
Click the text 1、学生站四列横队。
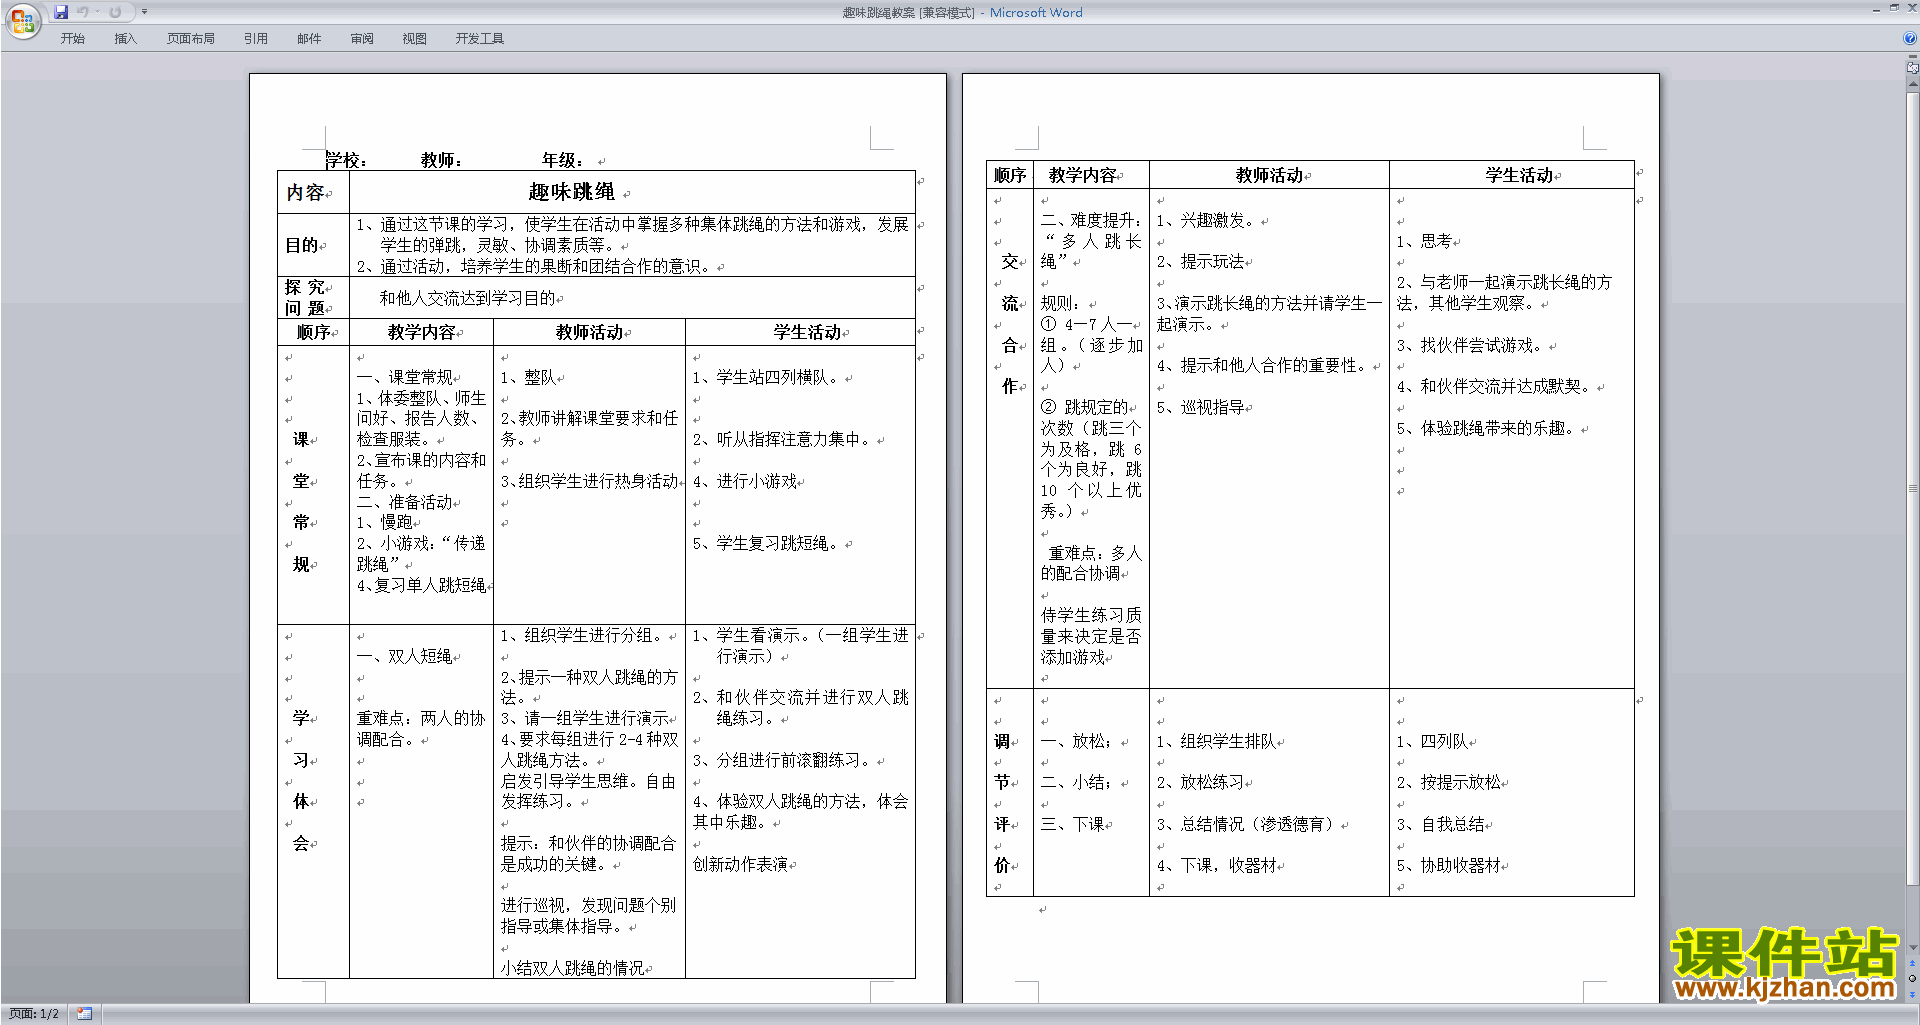point(768,378)
